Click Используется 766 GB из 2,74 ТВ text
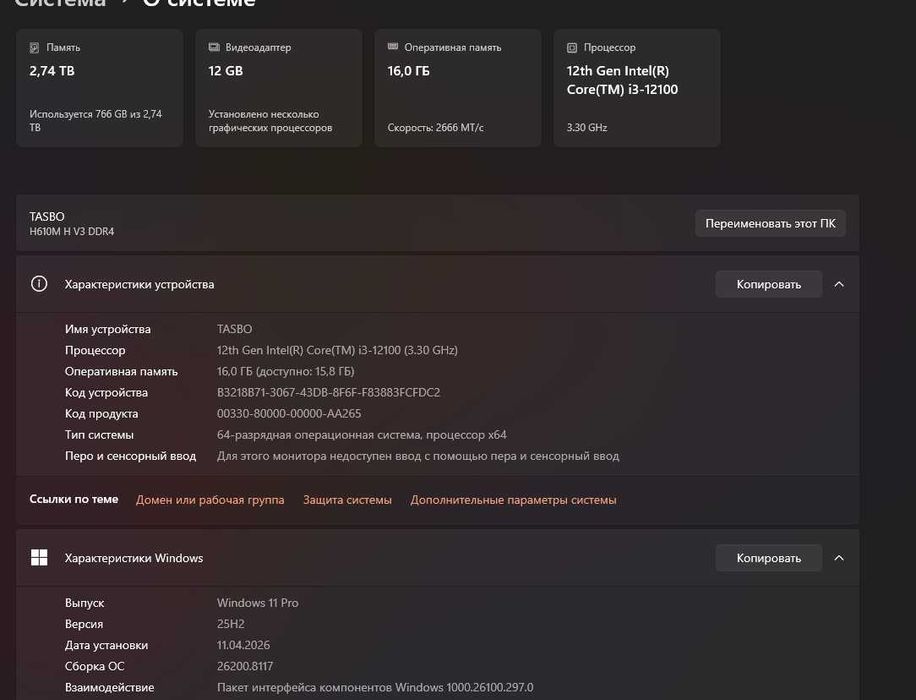The height and width of the screenshot is (700, 916). coord(96,120)
